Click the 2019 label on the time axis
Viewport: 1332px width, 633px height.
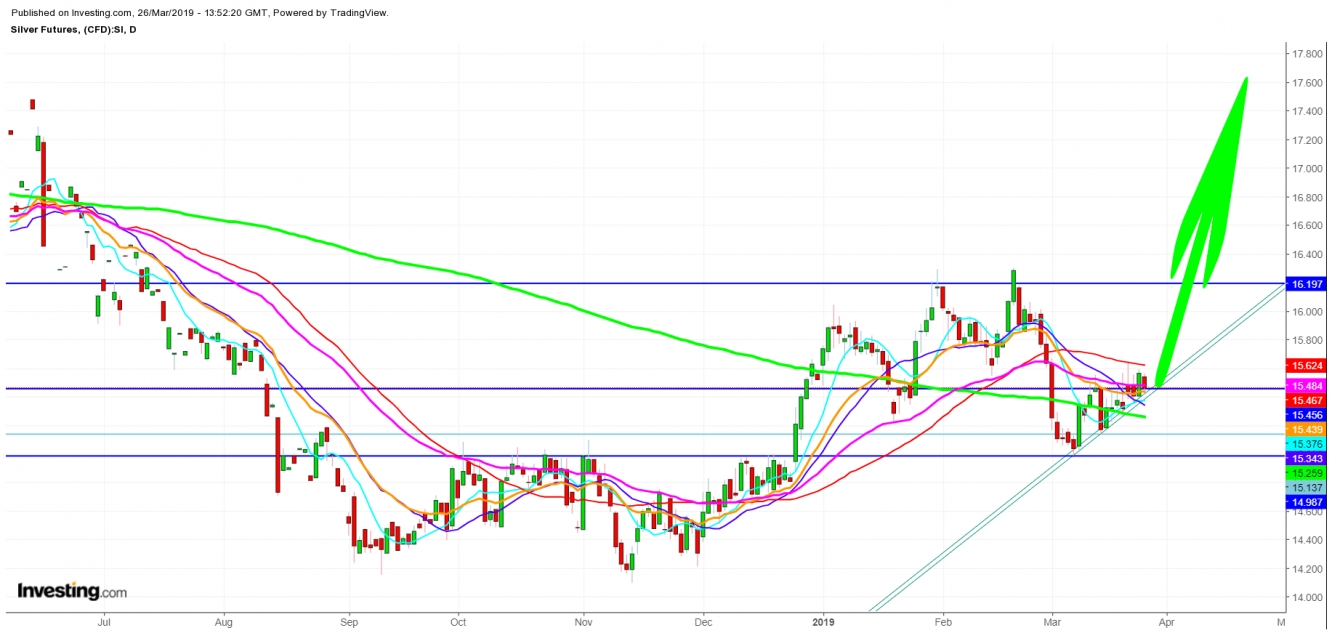[x=824, y=621]
